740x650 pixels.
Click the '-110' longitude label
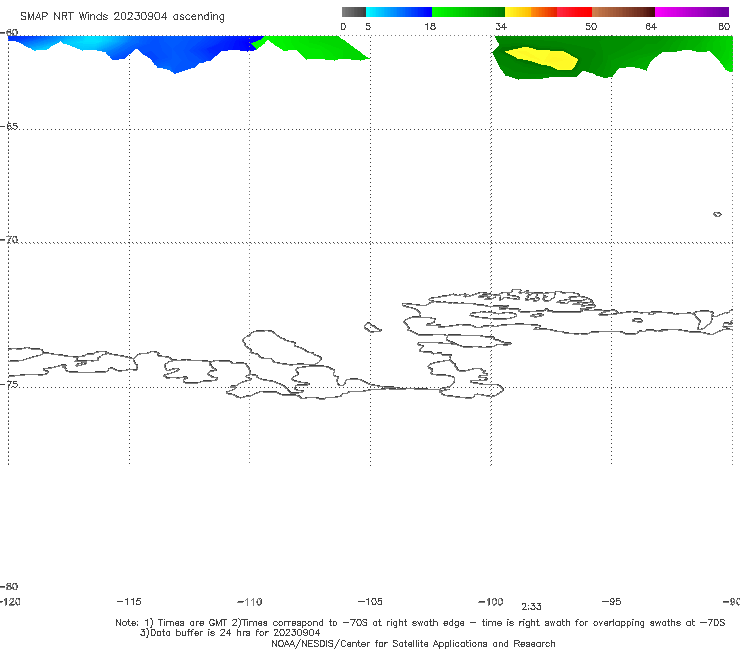tap(250, 602)
